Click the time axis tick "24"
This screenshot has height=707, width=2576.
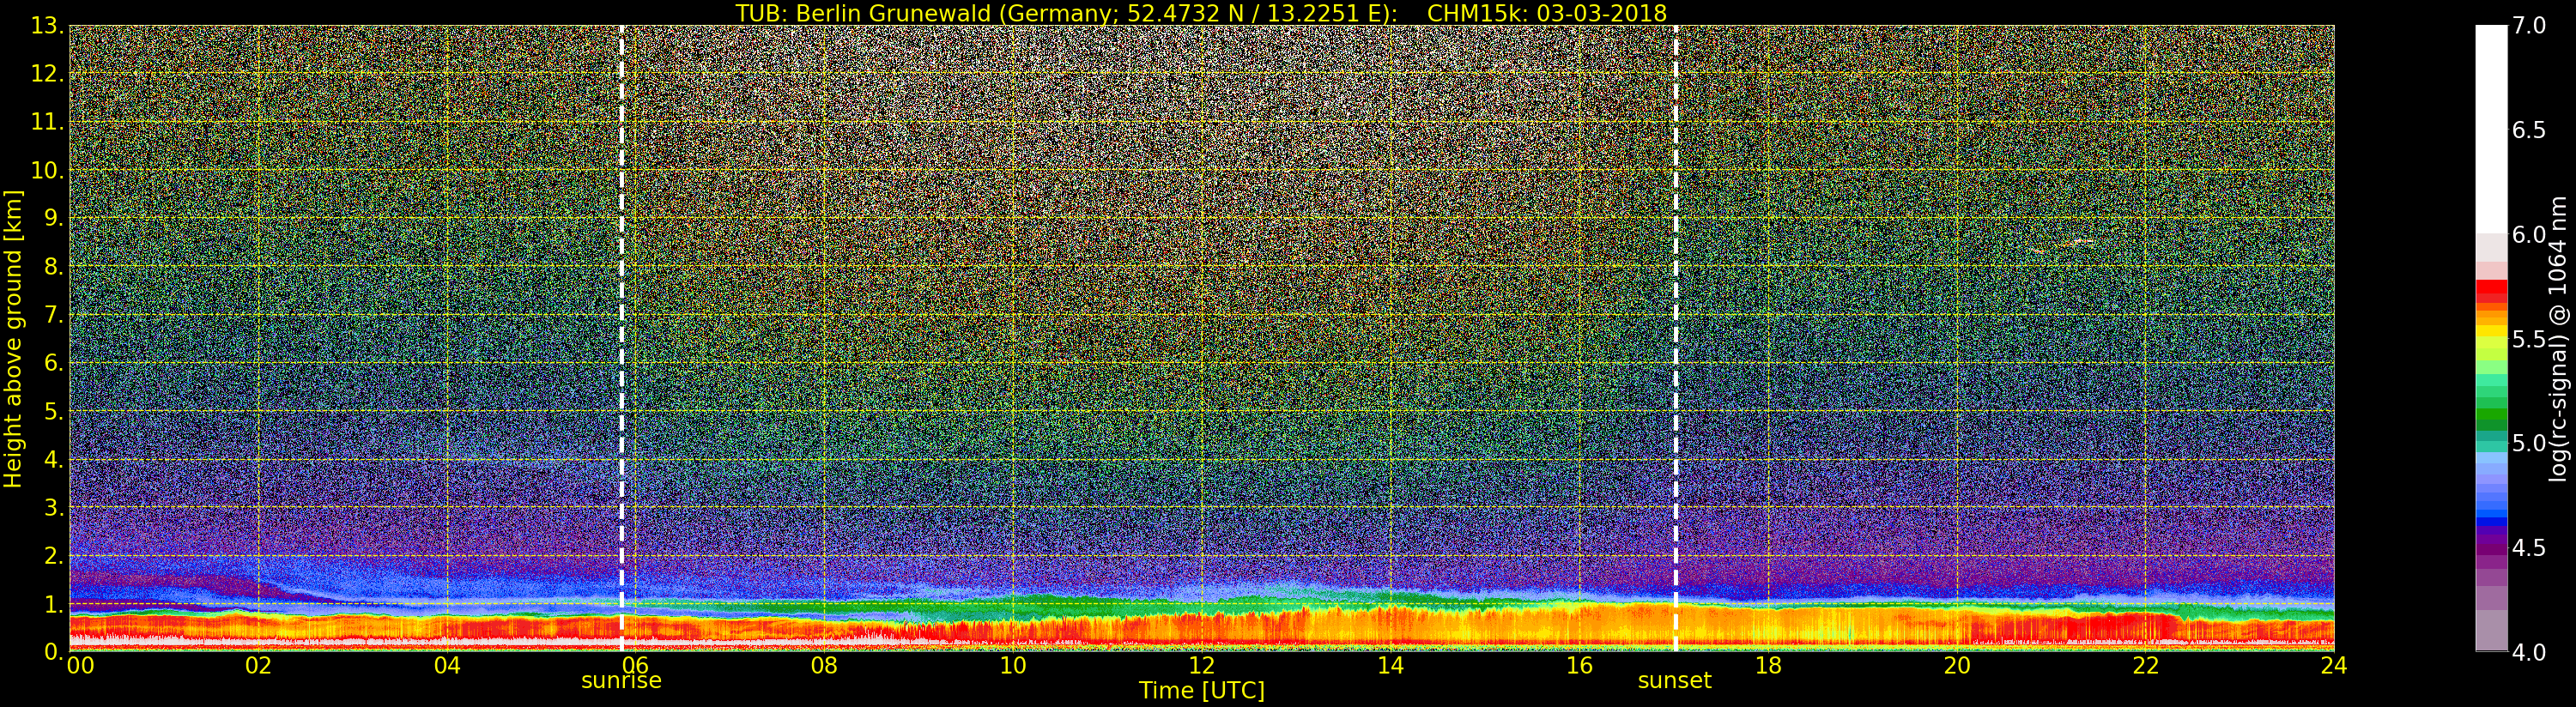(2334, 666)
